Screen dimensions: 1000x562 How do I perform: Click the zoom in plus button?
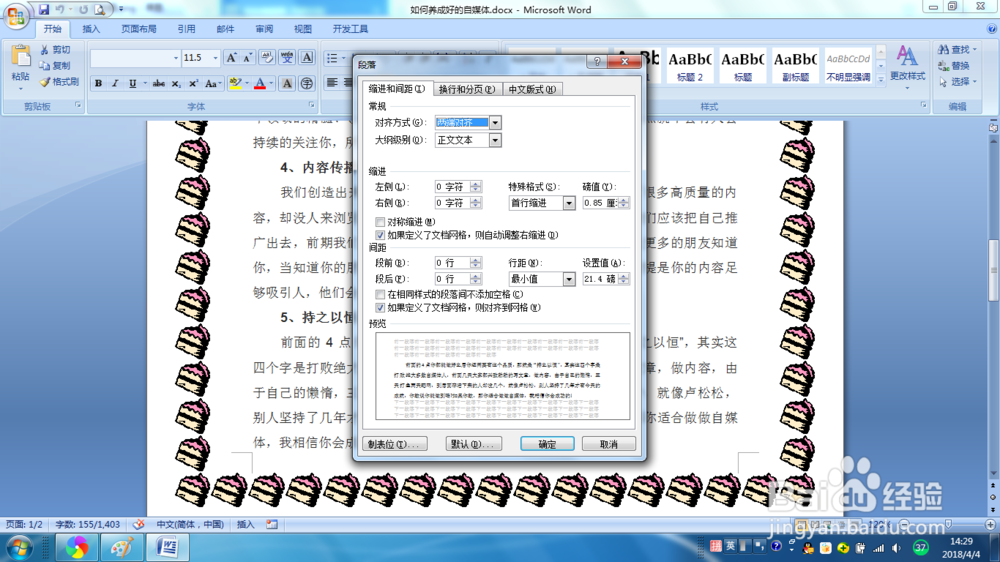point(990,524)
